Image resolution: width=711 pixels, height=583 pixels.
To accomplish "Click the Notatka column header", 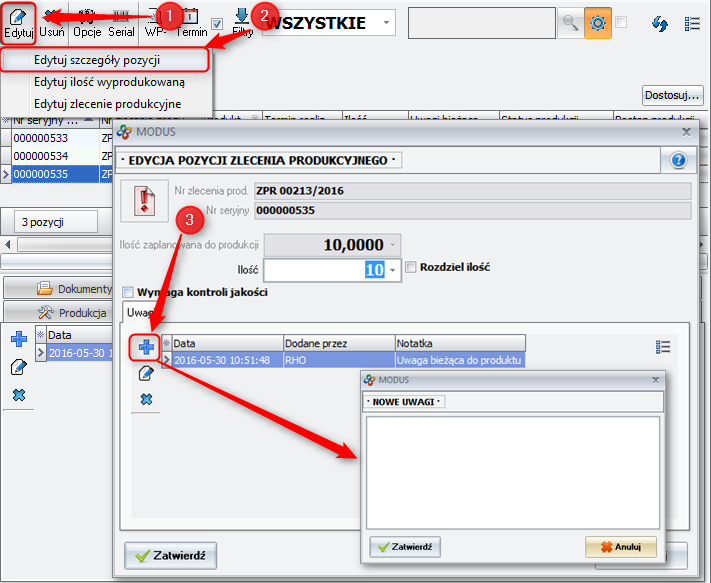I will pos(460,343).
